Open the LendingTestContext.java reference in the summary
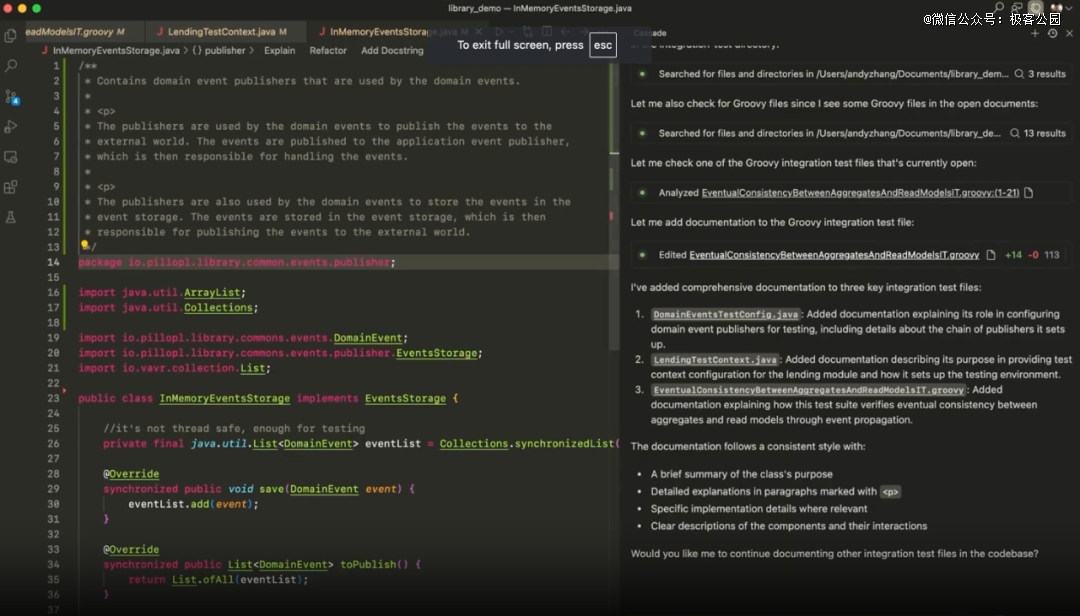Image resolution: width=1080 pixels, height=616 pixels. click(715, 360)
